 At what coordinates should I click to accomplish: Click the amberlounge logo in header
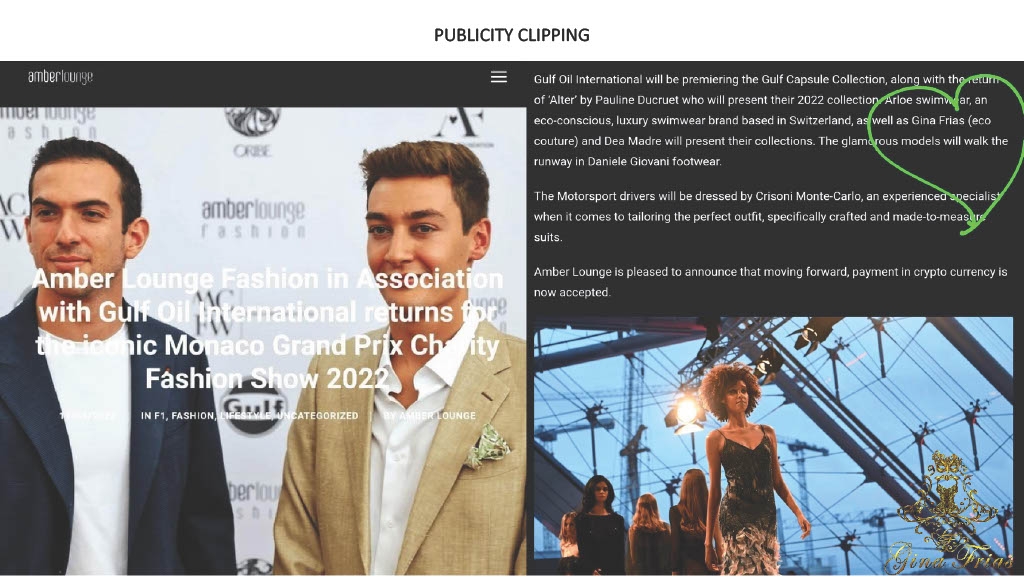(60, 76)
